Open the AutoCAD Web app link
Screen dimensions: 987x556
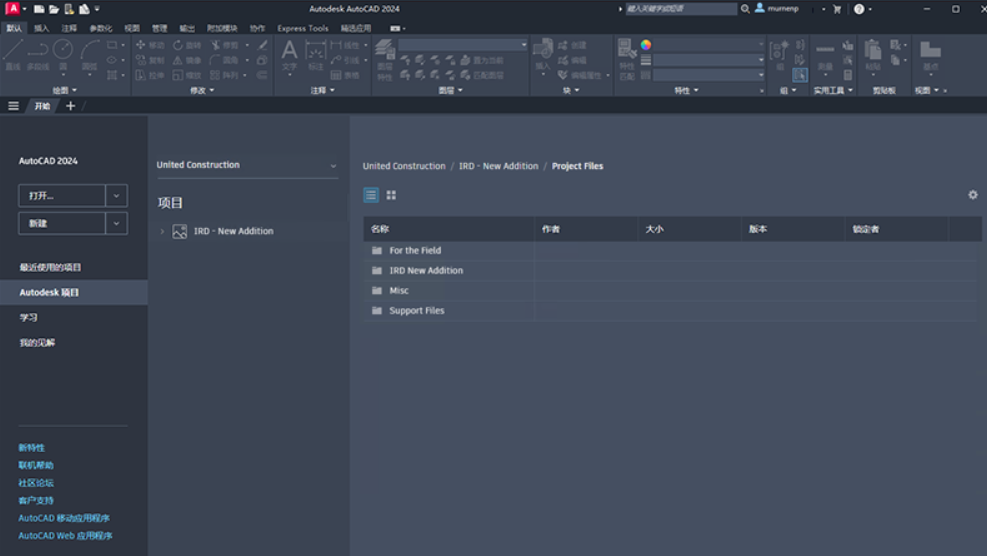pyautogui.click(x=65, y=536)
